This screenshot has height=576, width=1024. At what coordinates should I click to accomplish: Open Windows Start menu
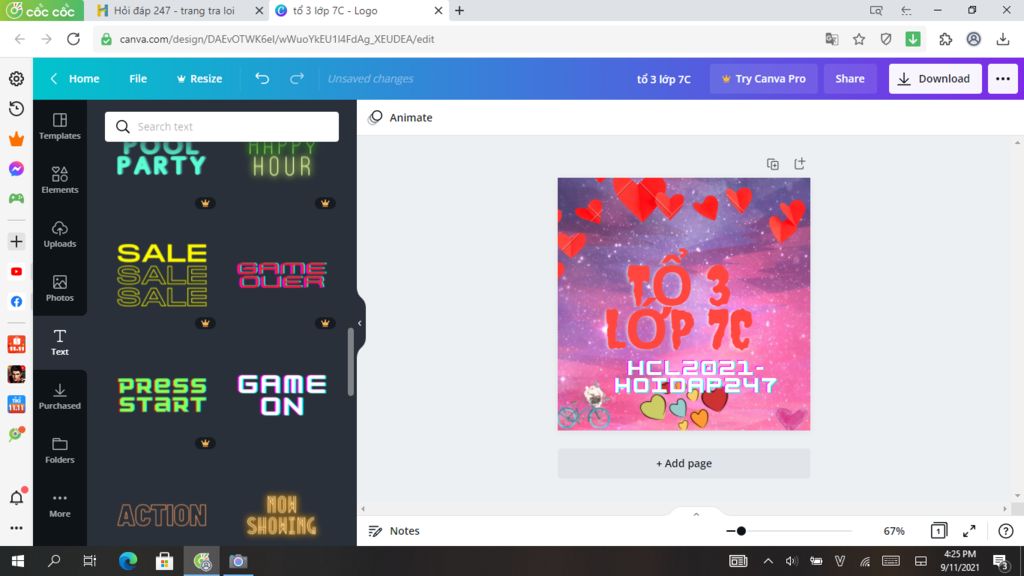(x=18, y=561)
